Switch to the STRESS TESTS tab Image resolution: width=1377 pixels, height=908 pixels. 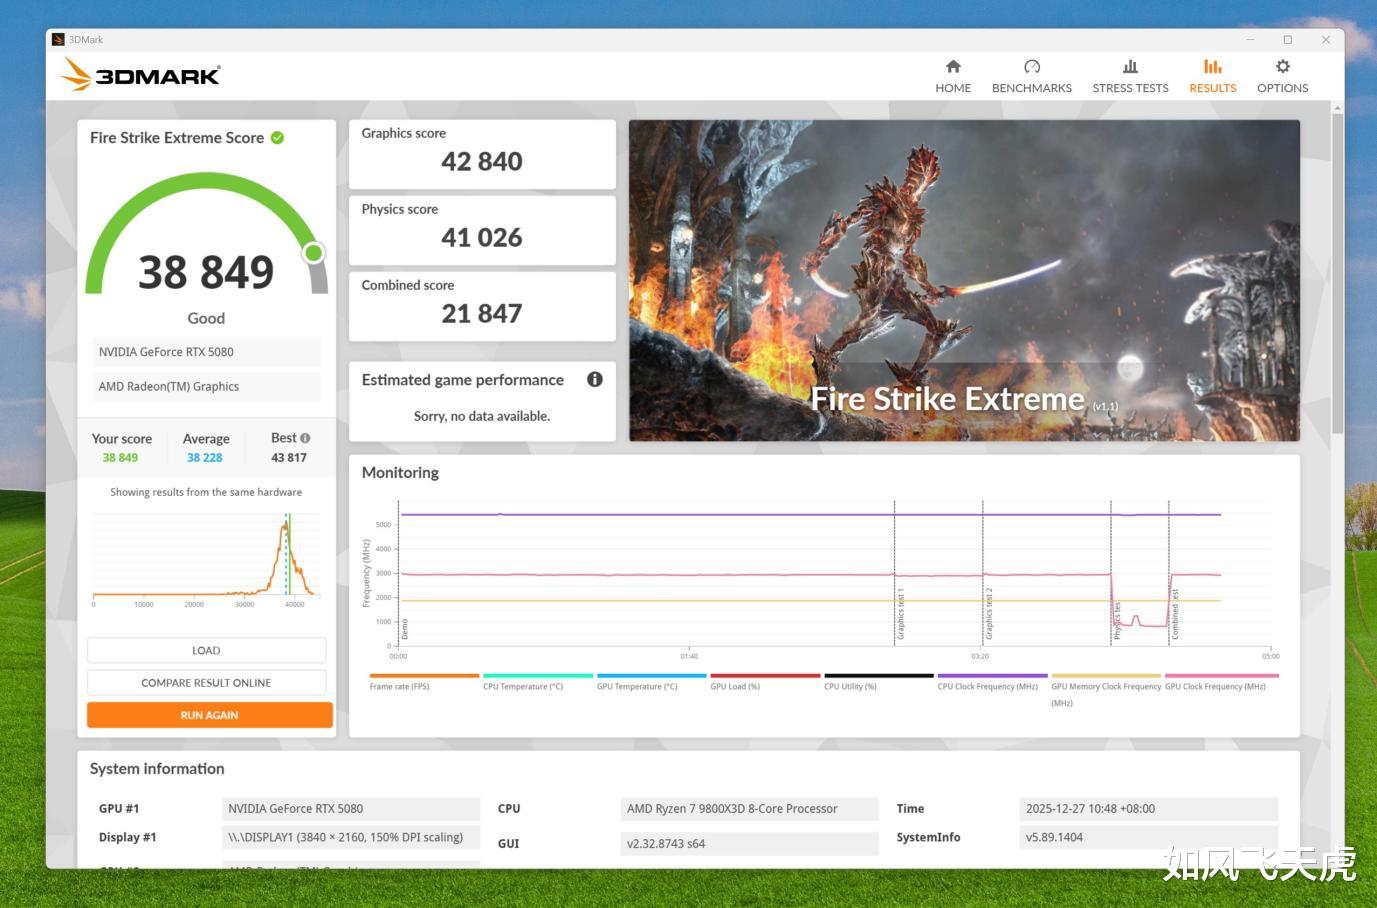(1130, 76)
